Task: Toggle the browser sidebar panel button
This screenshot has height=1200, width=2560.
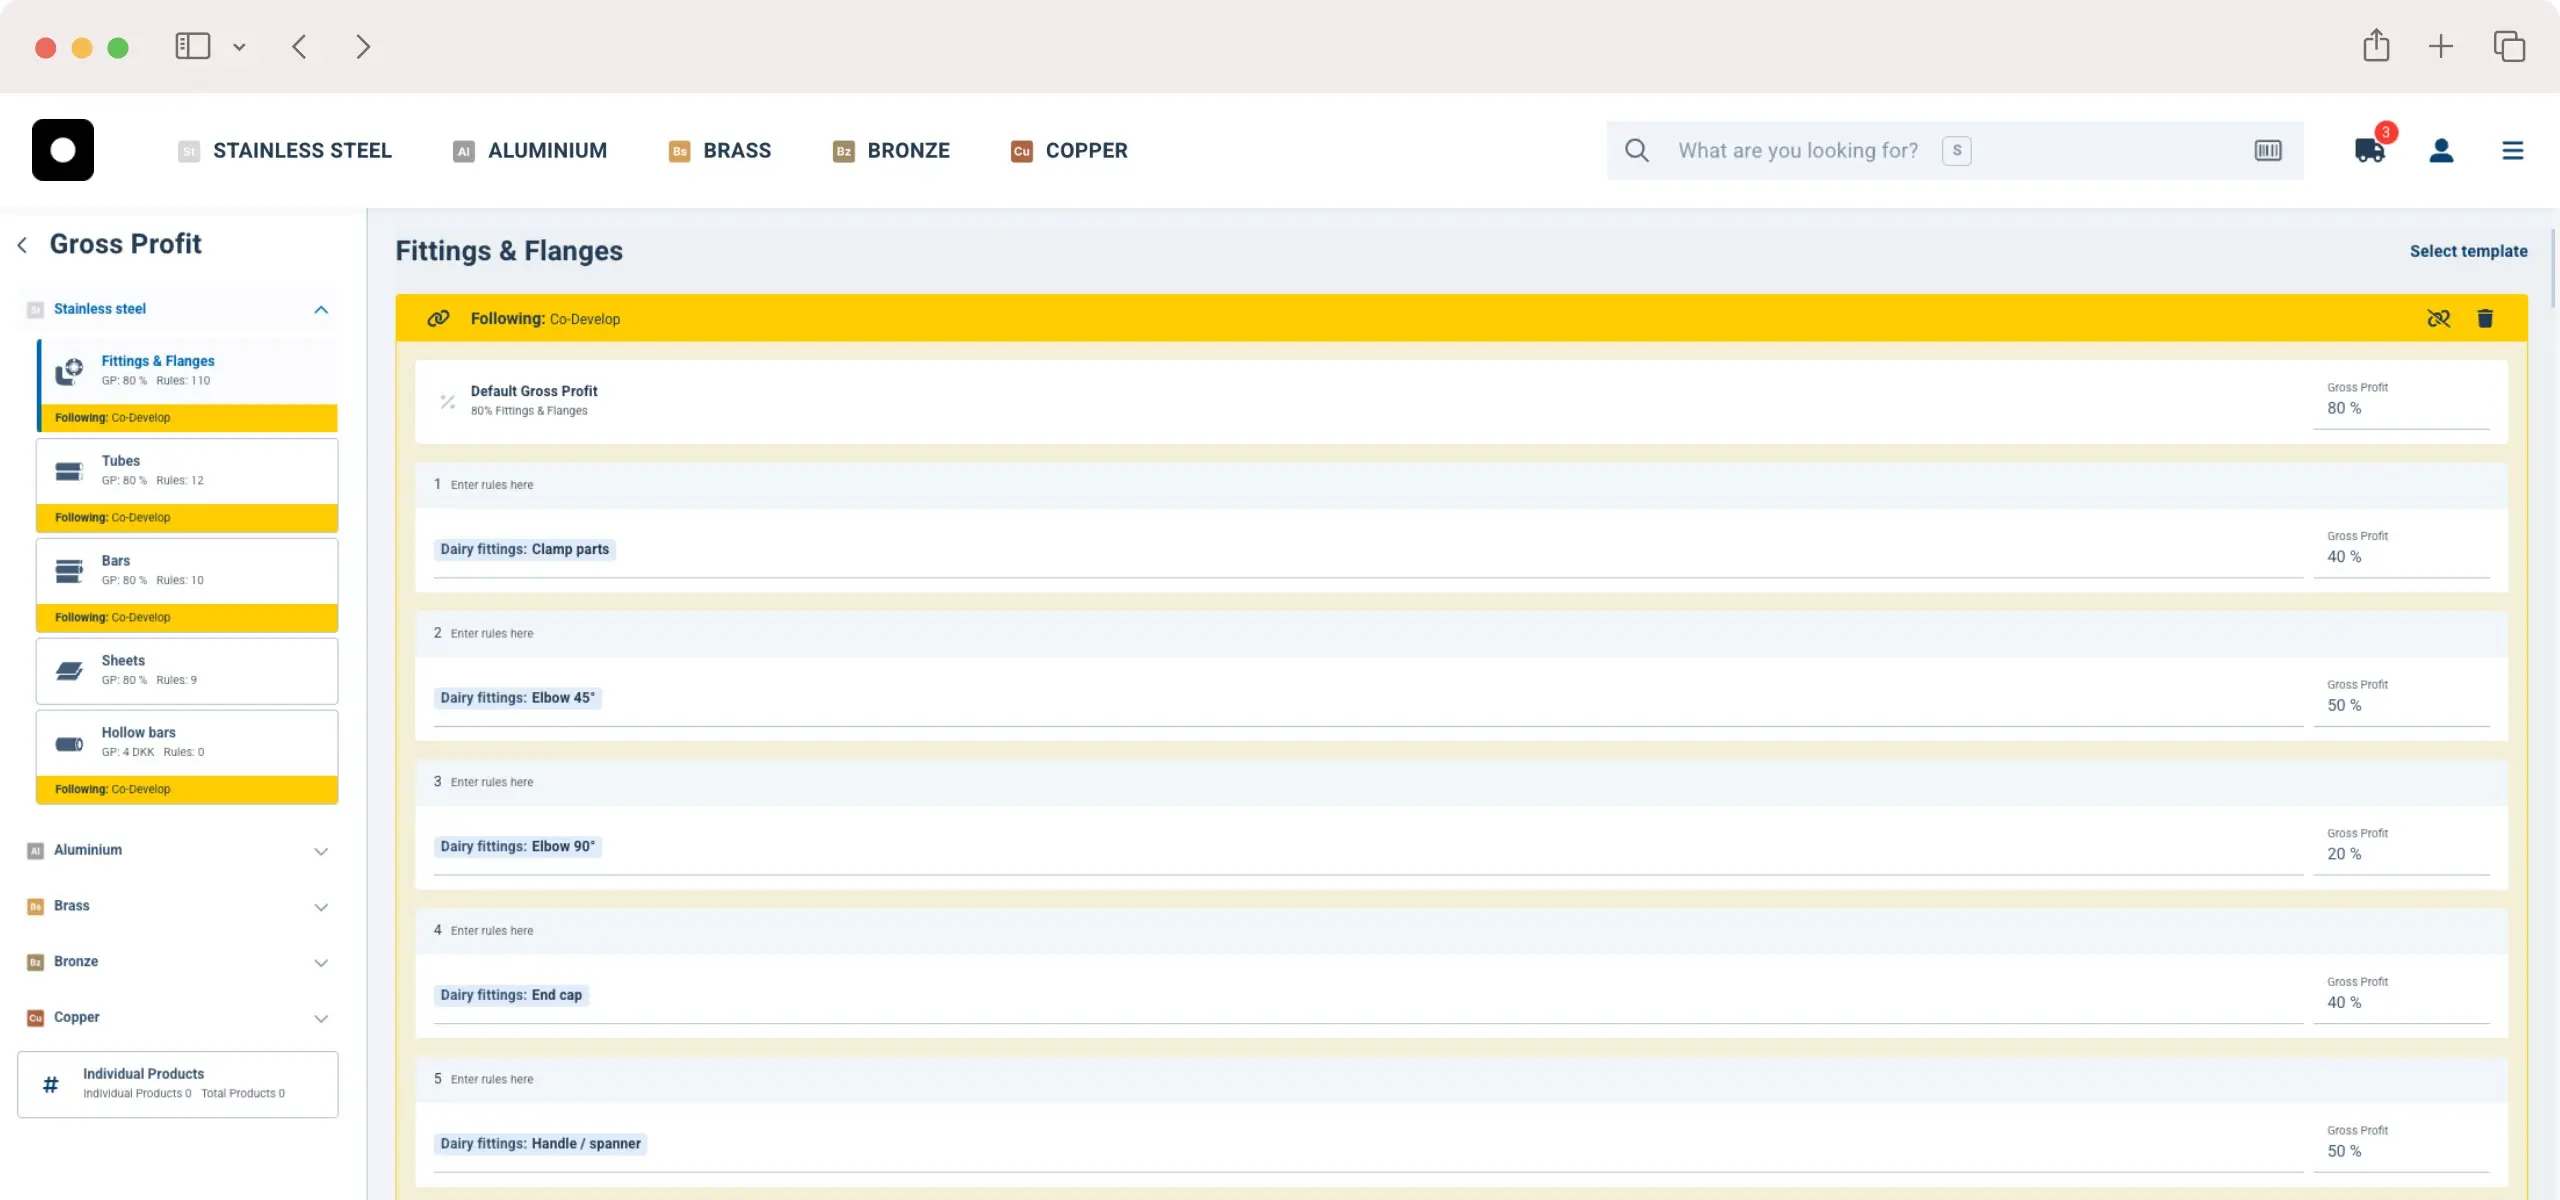Action: pos(193,46)
